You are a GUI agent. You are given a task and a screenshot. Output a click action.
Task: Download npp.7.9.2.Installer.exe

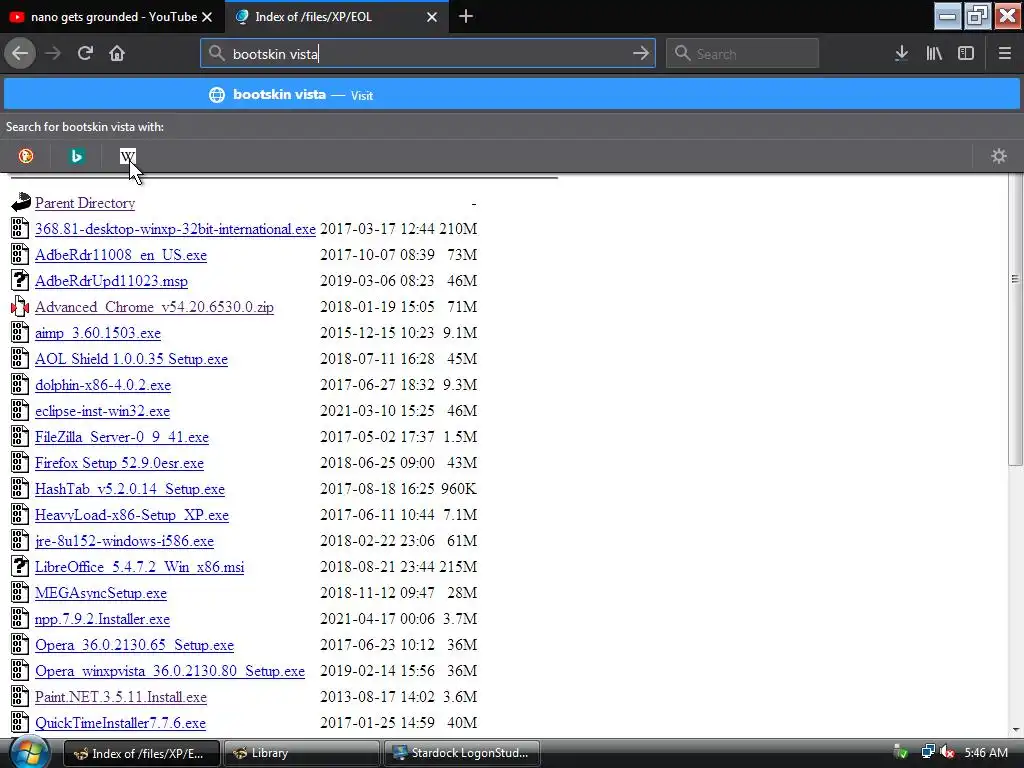click(x=103, y=619)
